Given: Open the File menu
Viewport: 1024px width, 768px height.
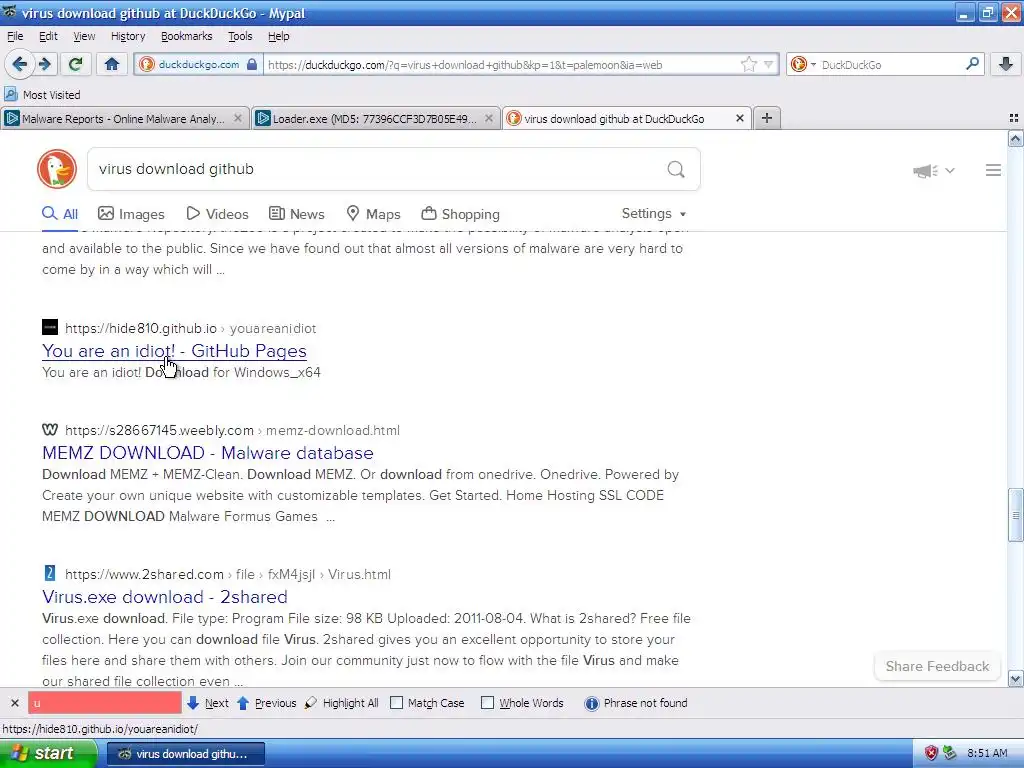Looking at the screenshot, I should (15, 36).
